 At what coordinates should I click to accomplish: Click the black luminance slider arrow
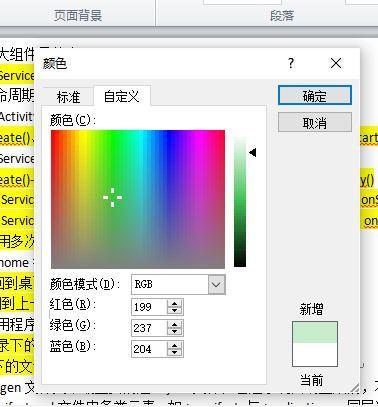click(253, 153)
